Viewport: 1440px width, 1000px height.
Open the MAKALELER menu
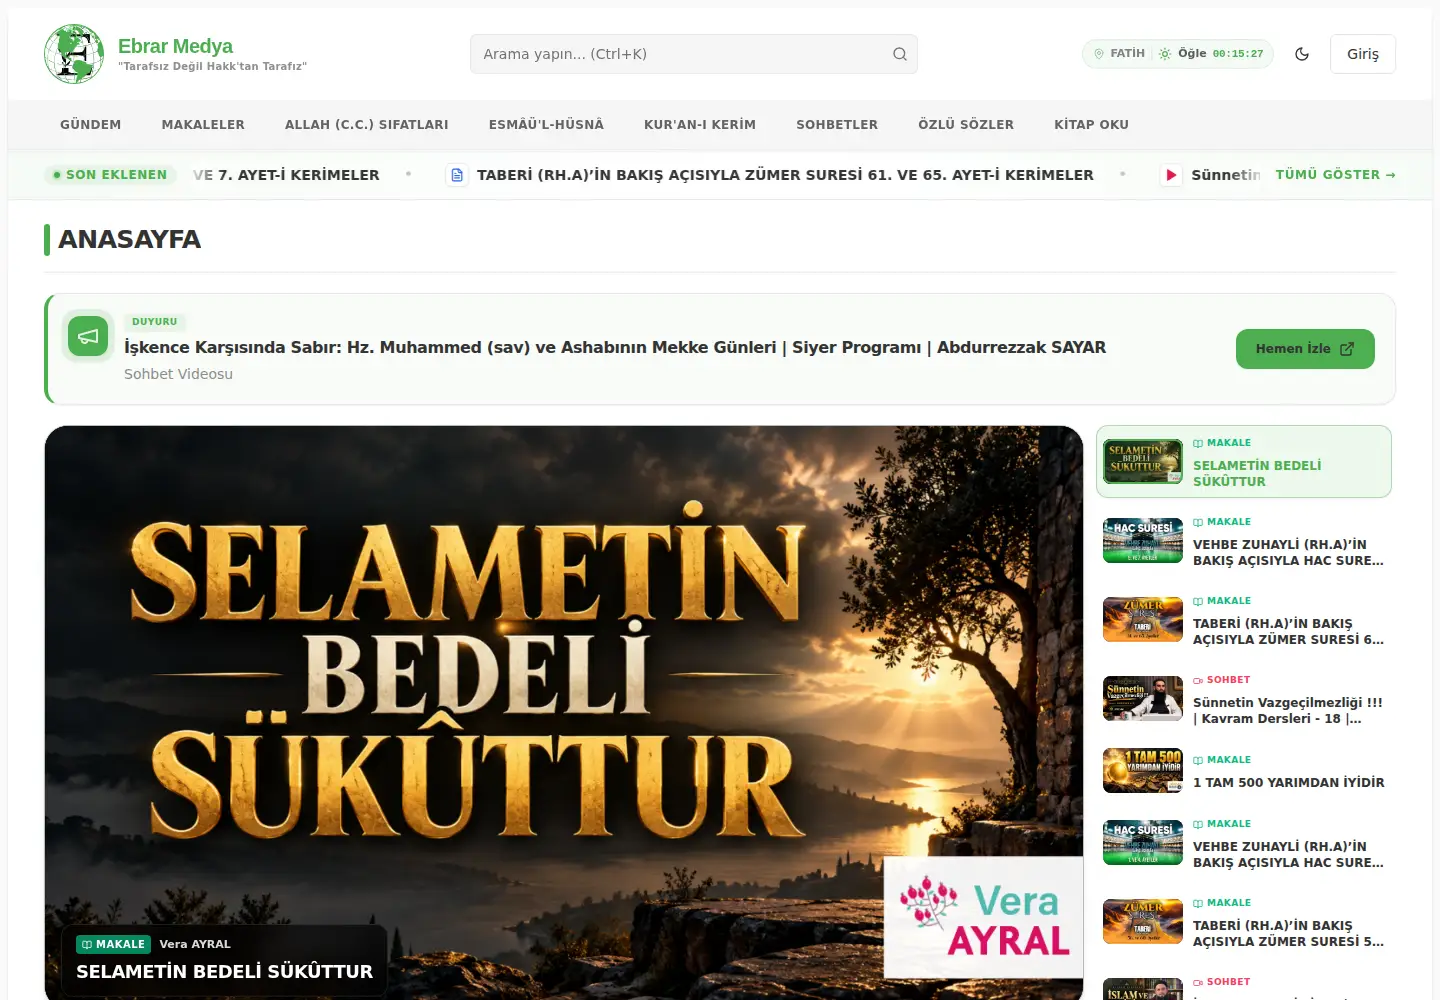pos(203,125)
